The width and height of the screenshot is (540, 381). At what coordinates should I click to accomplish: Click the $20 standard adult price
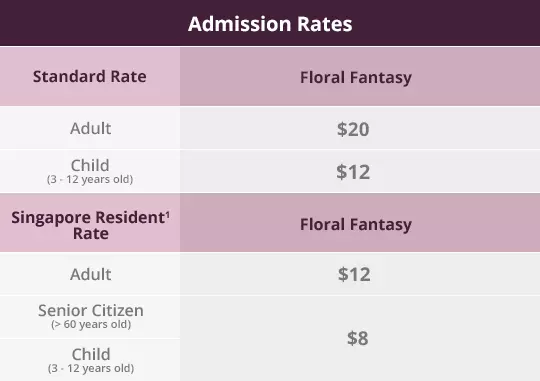[353, 129]
